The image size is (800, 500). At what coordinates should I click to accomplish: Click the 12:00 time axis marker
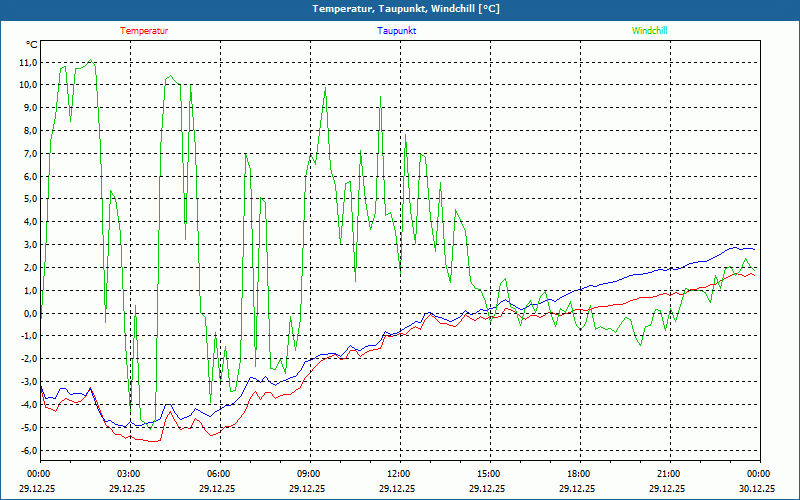[399, 474]
